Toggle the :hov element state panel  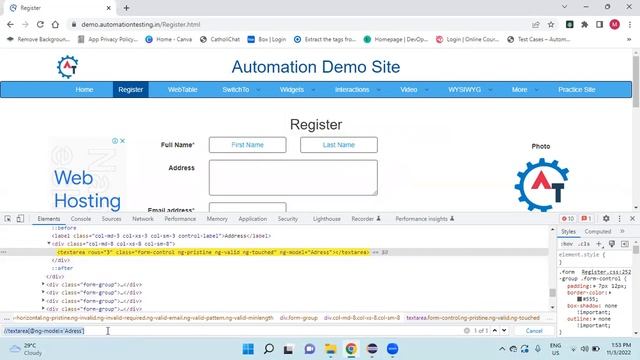pos(567,244)
